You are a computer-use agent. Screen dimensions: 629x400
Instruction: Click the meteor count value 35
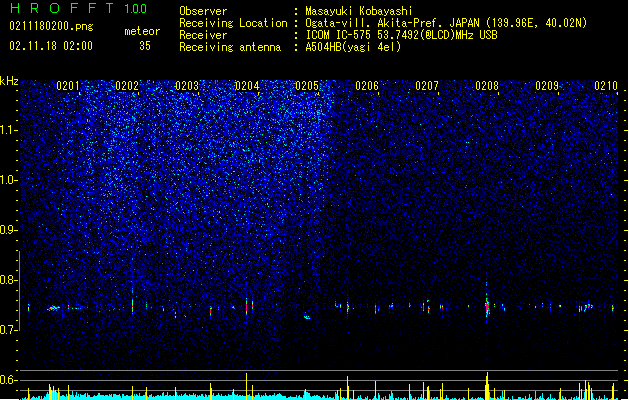click(145, 46)
